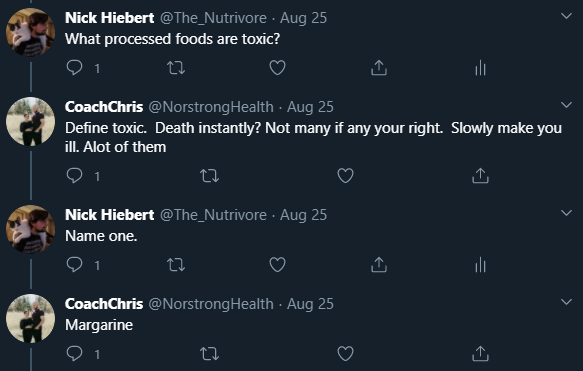Screen dimensions: 583x371
Task: Click CoachChris avatar on "Define toxic" tweet
Action: (30, 121)
